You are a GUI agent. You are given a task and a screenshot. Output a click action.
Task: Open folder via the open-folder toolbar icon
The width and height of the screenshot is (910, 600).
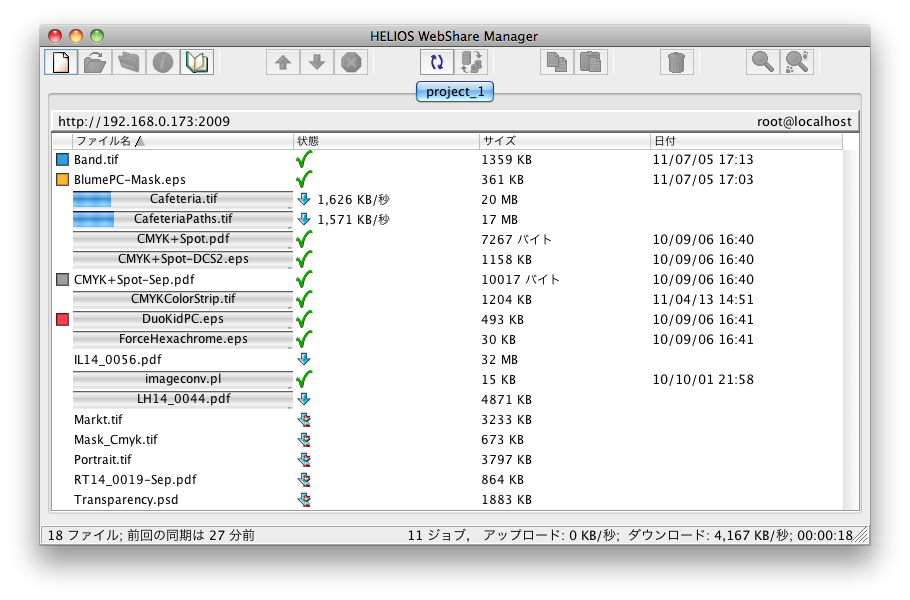tap(95, 62)
